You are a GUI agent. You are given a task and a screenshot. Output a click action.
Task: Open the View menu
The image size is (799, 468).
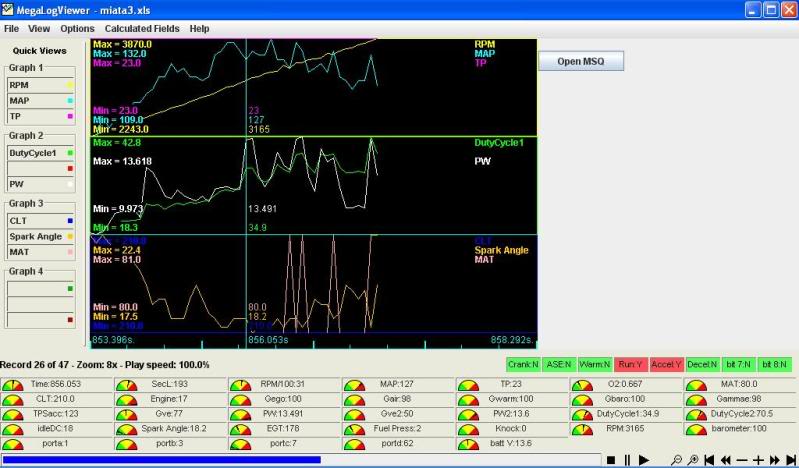tap(39, 29)
